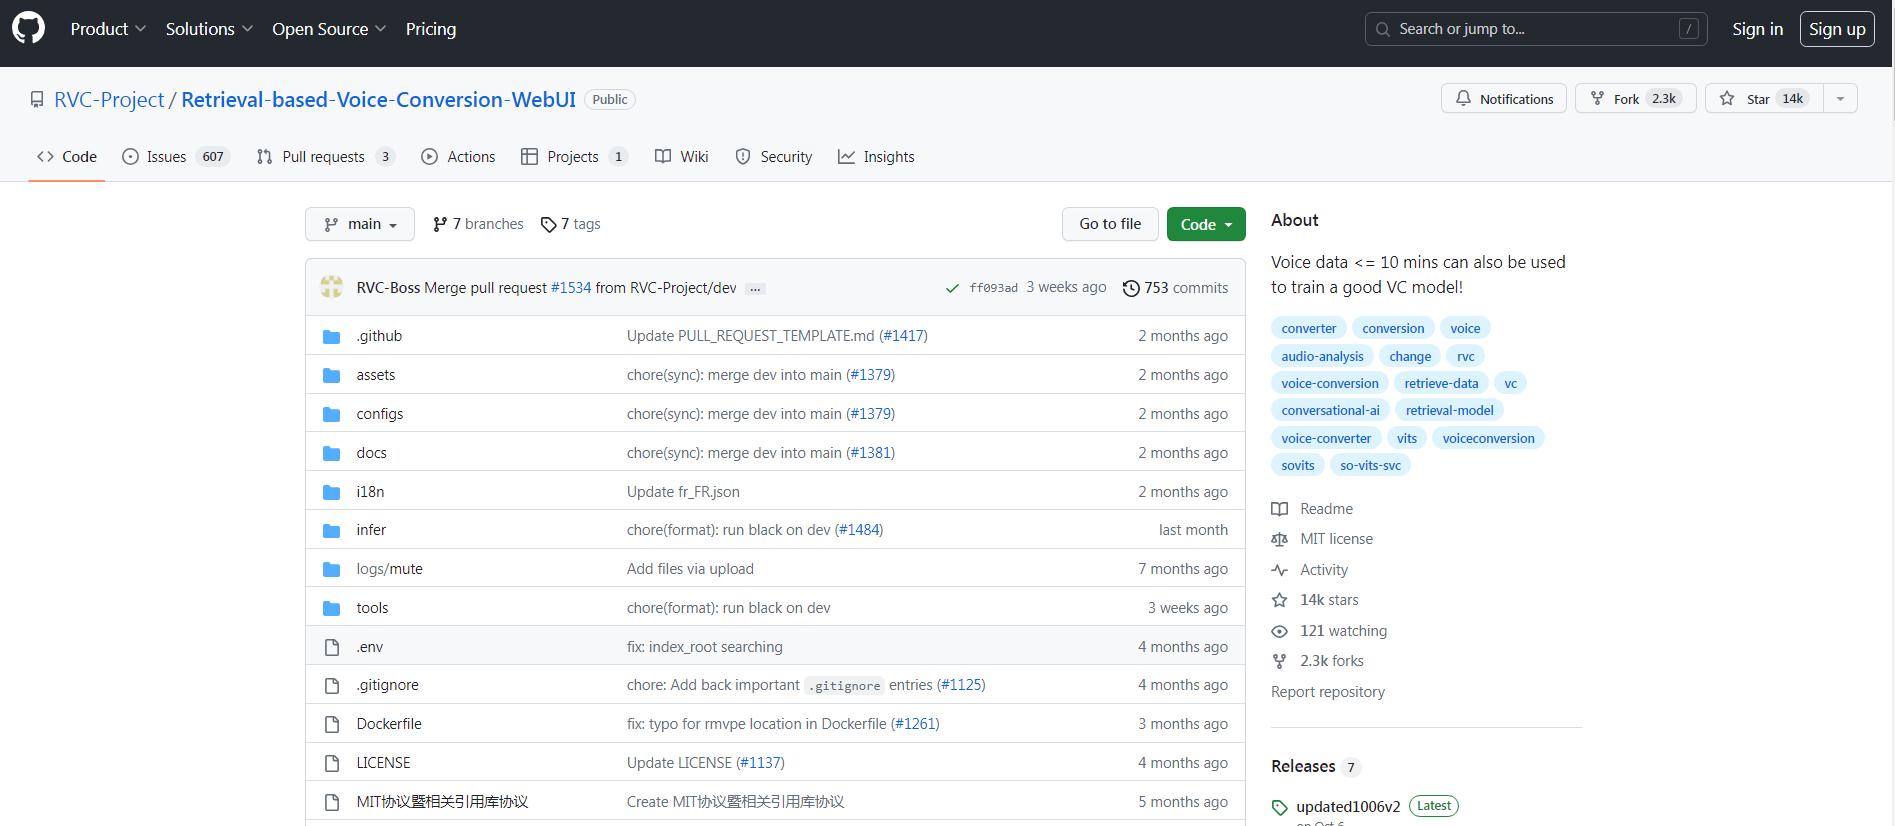This screenshot has height=826, width=1895.
Task: Click Report repository link
Action: coord(1328,692)
